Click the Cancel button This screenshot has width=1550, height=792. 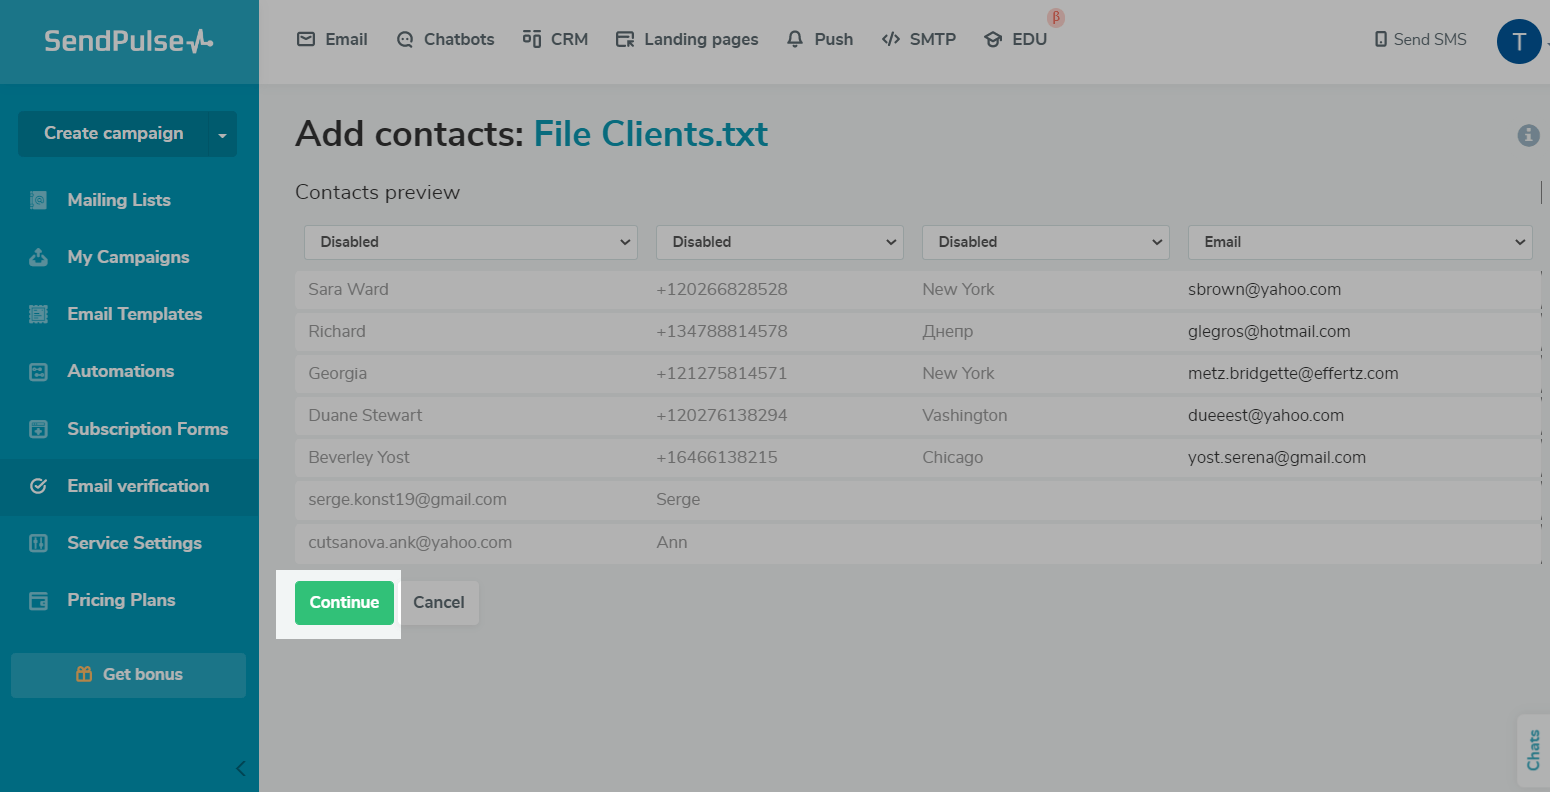(439, 603)
